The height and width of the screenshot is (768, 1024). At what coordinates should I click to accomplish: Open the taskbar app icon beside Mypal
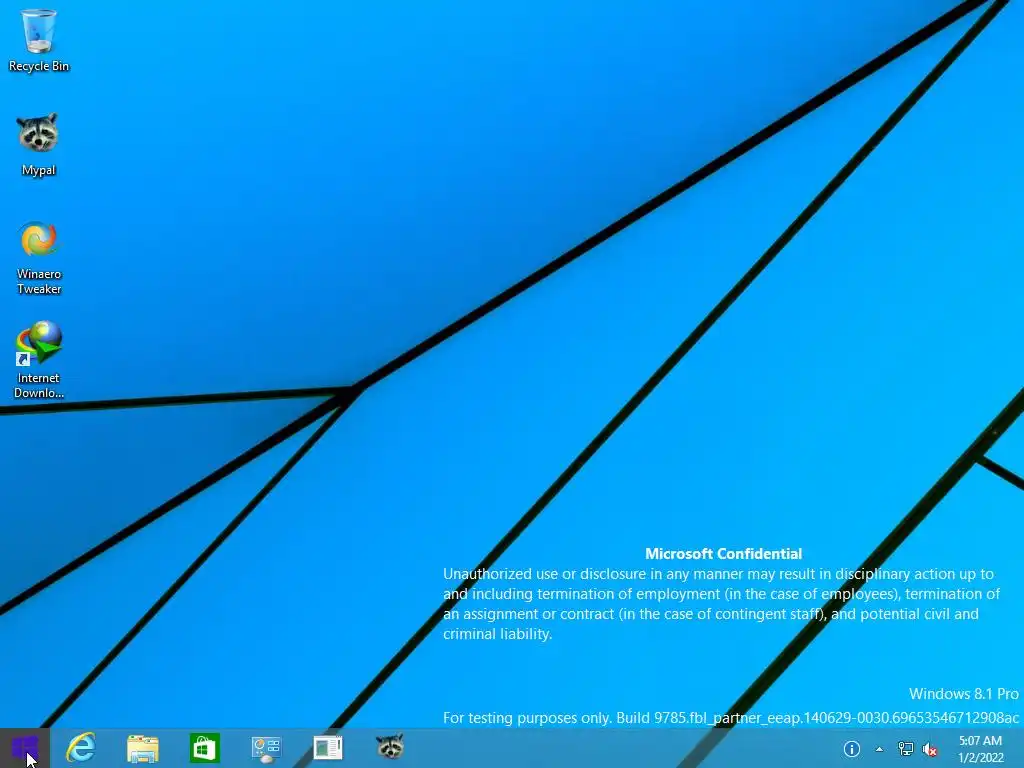coord(328,748)
